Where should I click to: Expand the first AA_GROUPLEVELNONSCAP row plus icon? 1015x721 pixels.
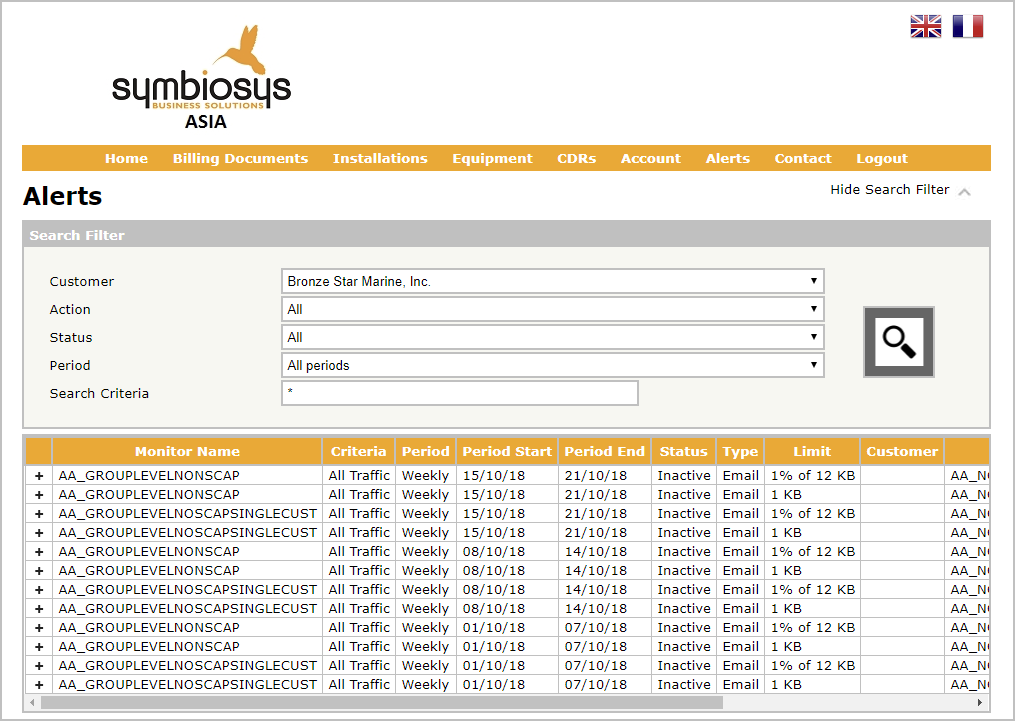point(39,476)
